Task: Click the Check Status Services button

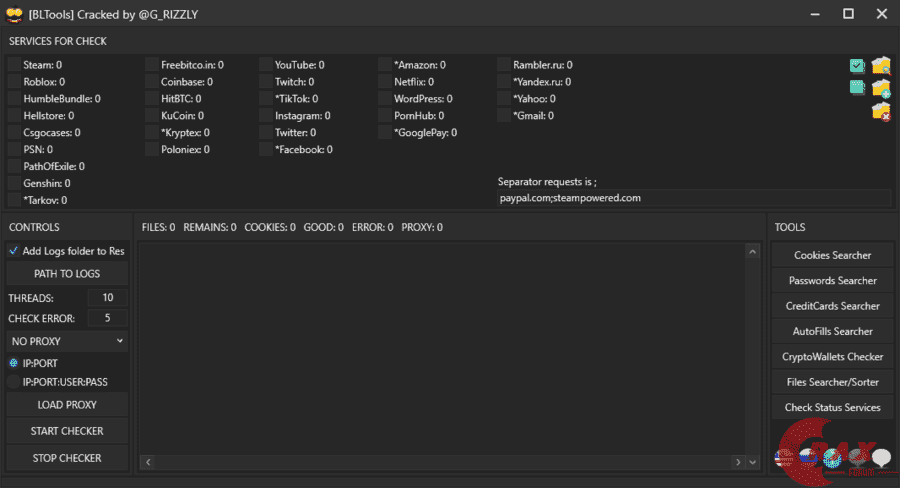Action: click(x=832, y=407)
